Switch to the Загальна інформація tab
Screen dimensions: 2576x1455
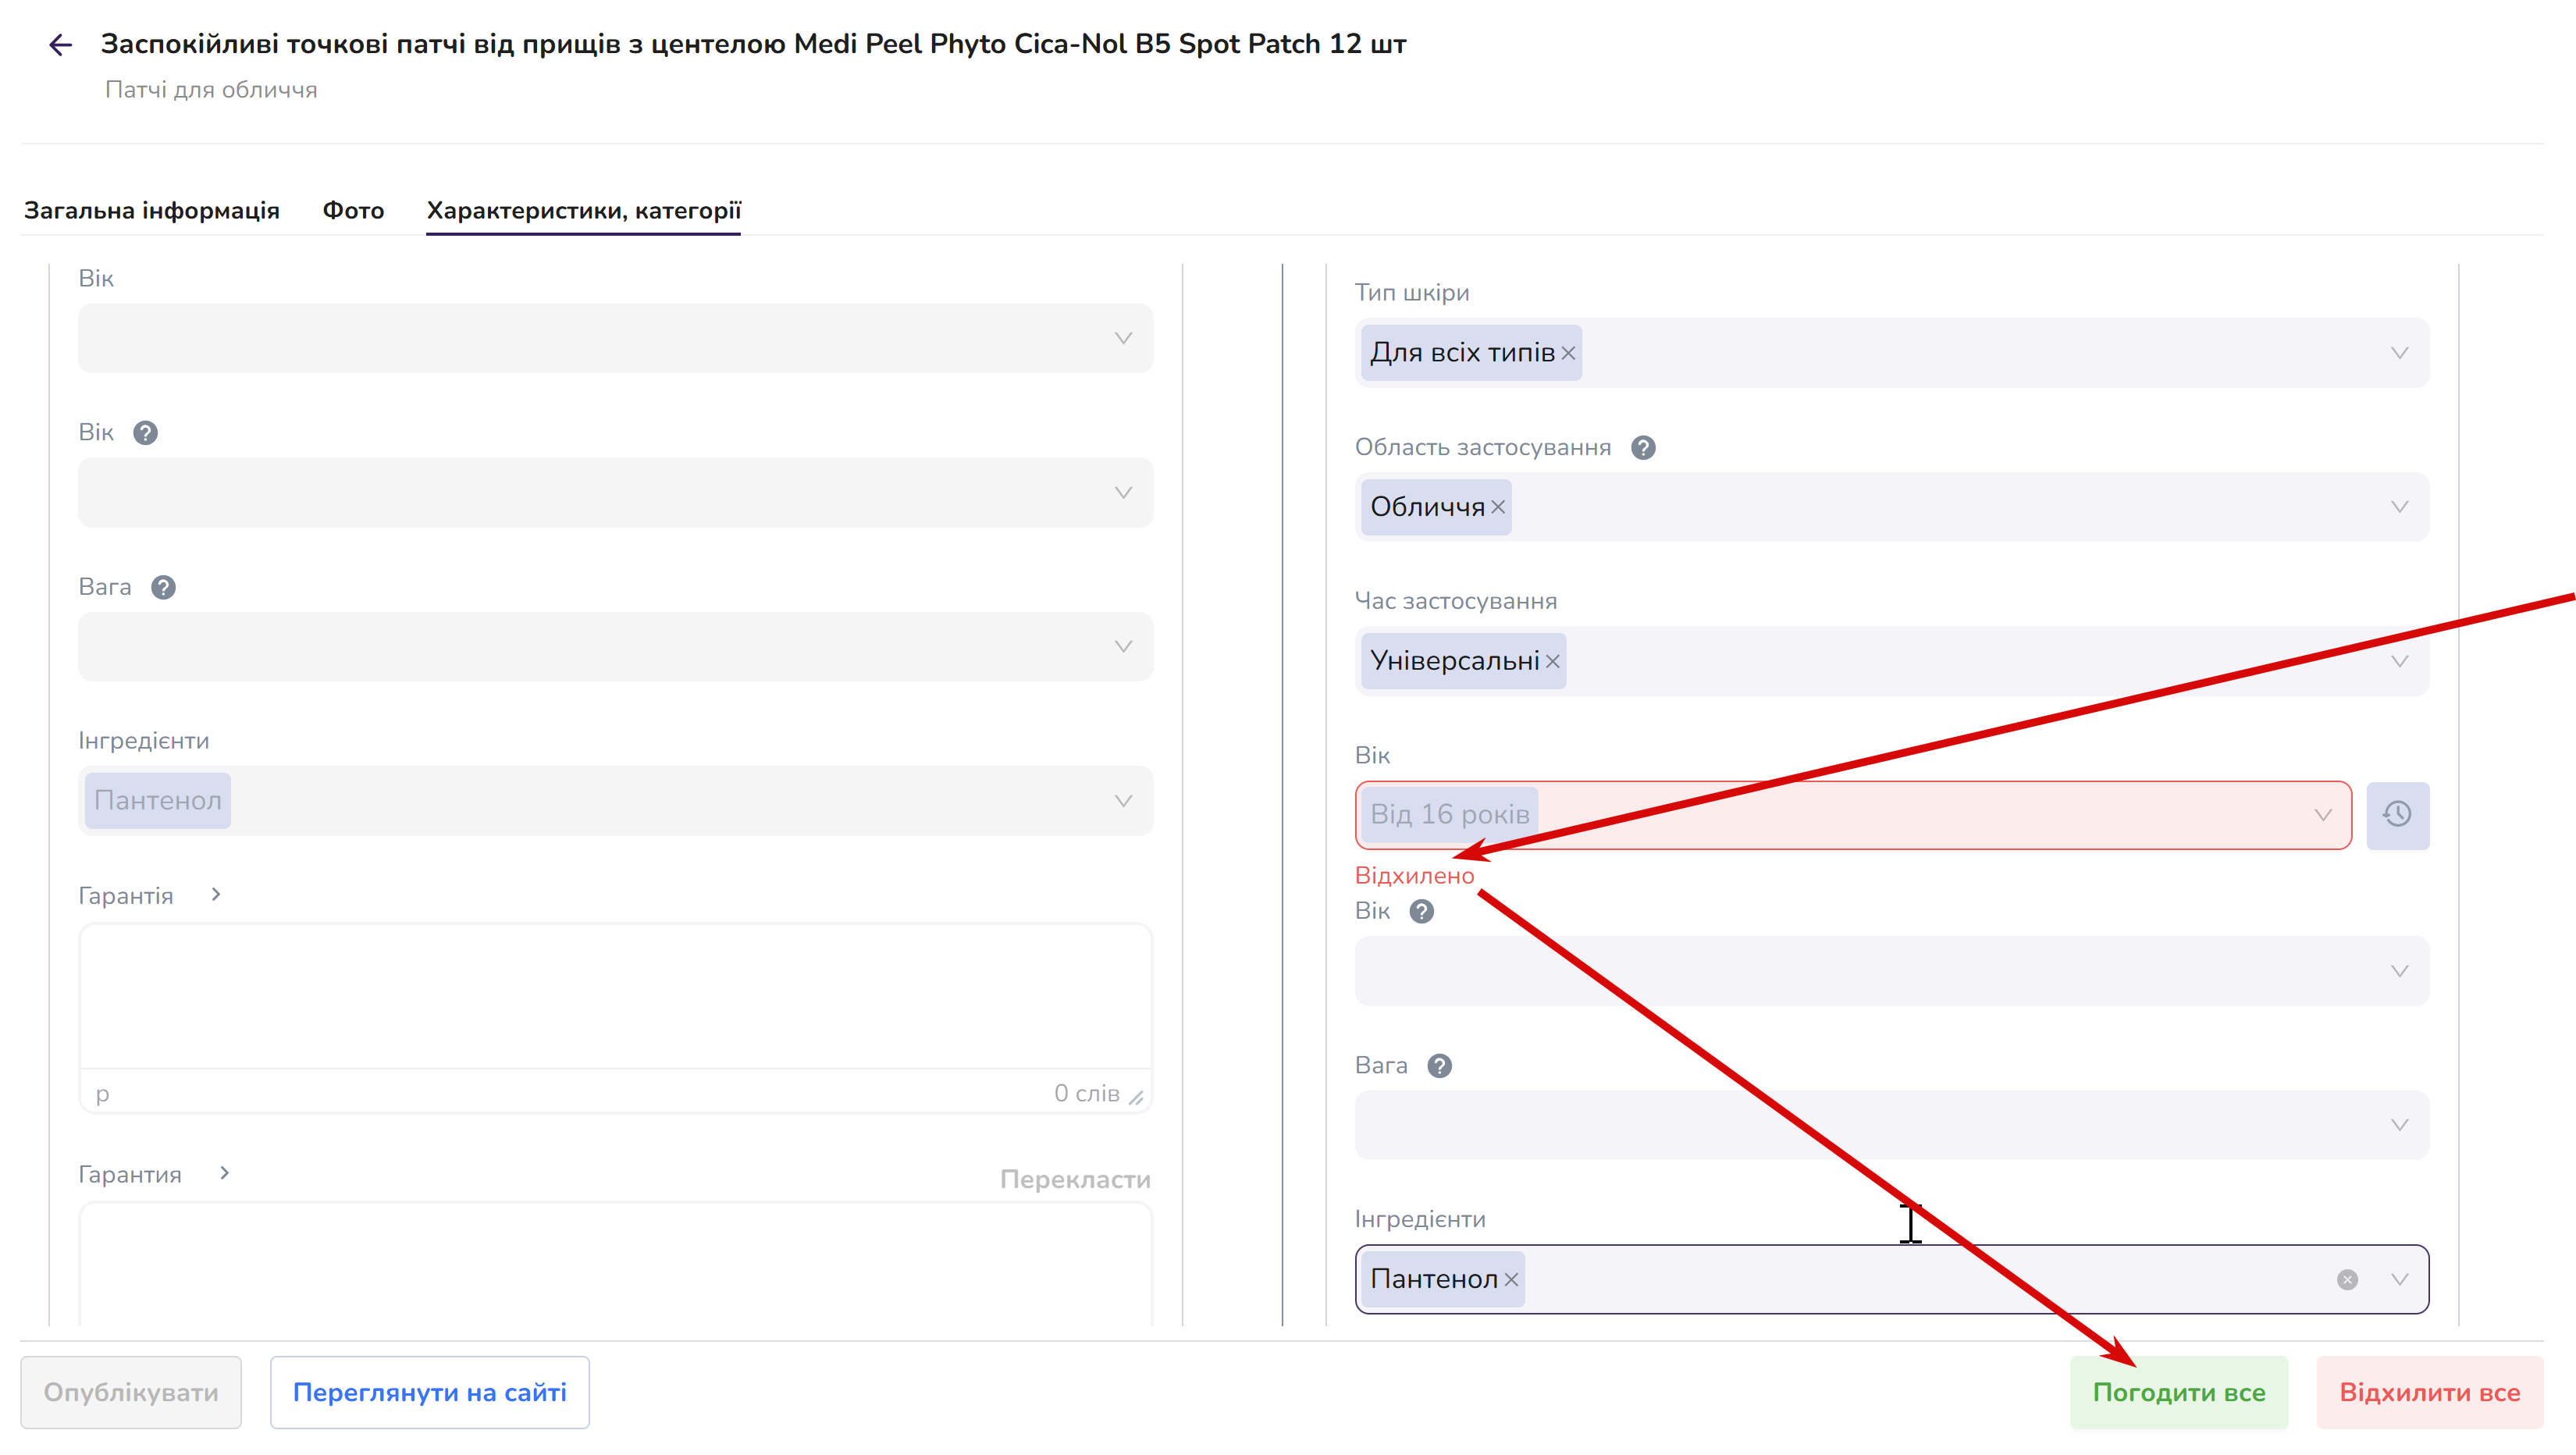pos(152,210)
